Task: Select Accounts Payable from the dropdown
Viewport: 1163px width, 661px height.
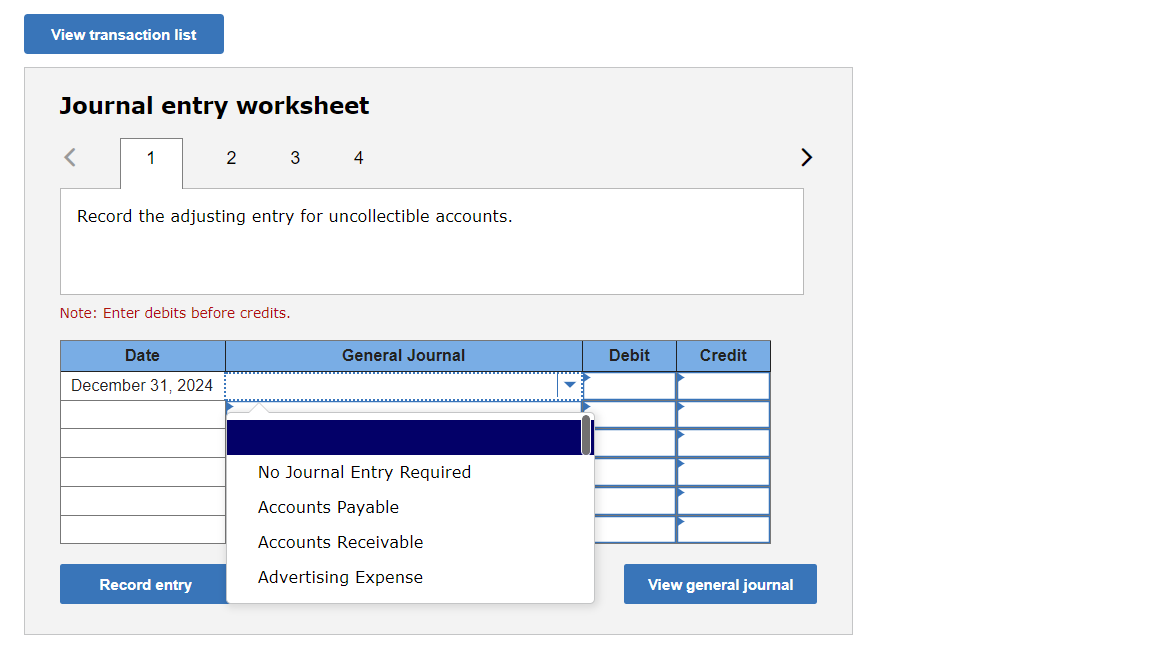Action: (x=328, y=507)
